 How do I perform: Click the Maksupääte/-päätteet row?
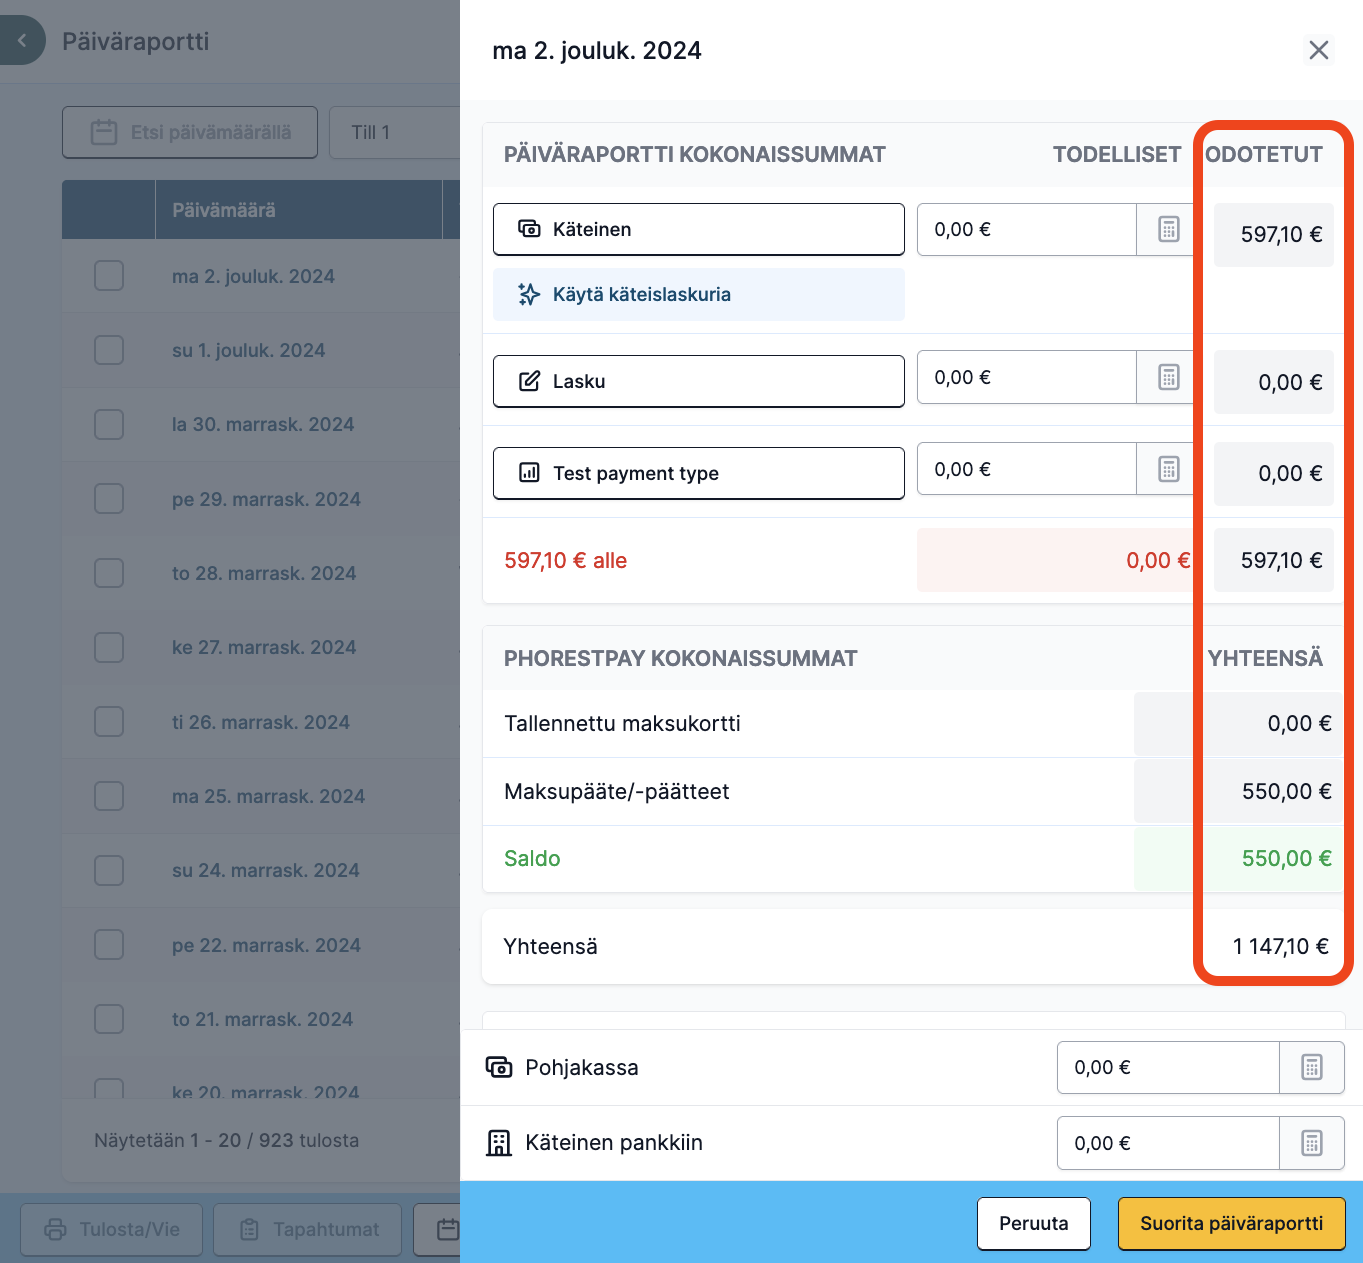click(x=913, y=791)
